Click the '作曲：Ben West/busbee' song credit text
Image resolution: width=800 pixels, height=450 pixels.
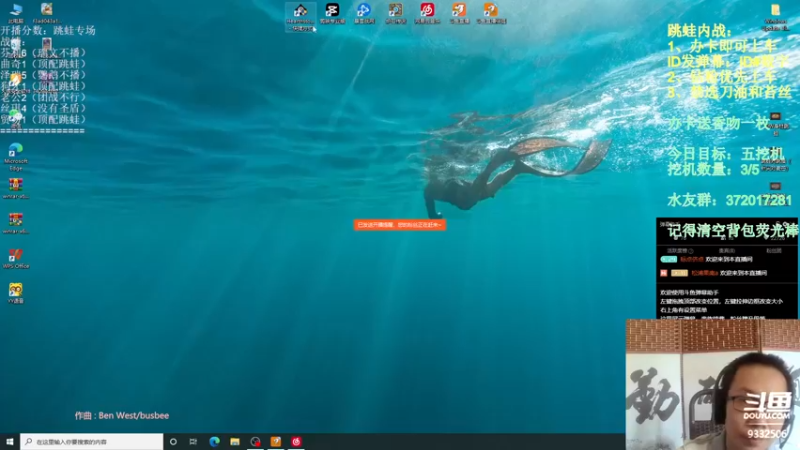pyautogui.click(x=122, y=415)
